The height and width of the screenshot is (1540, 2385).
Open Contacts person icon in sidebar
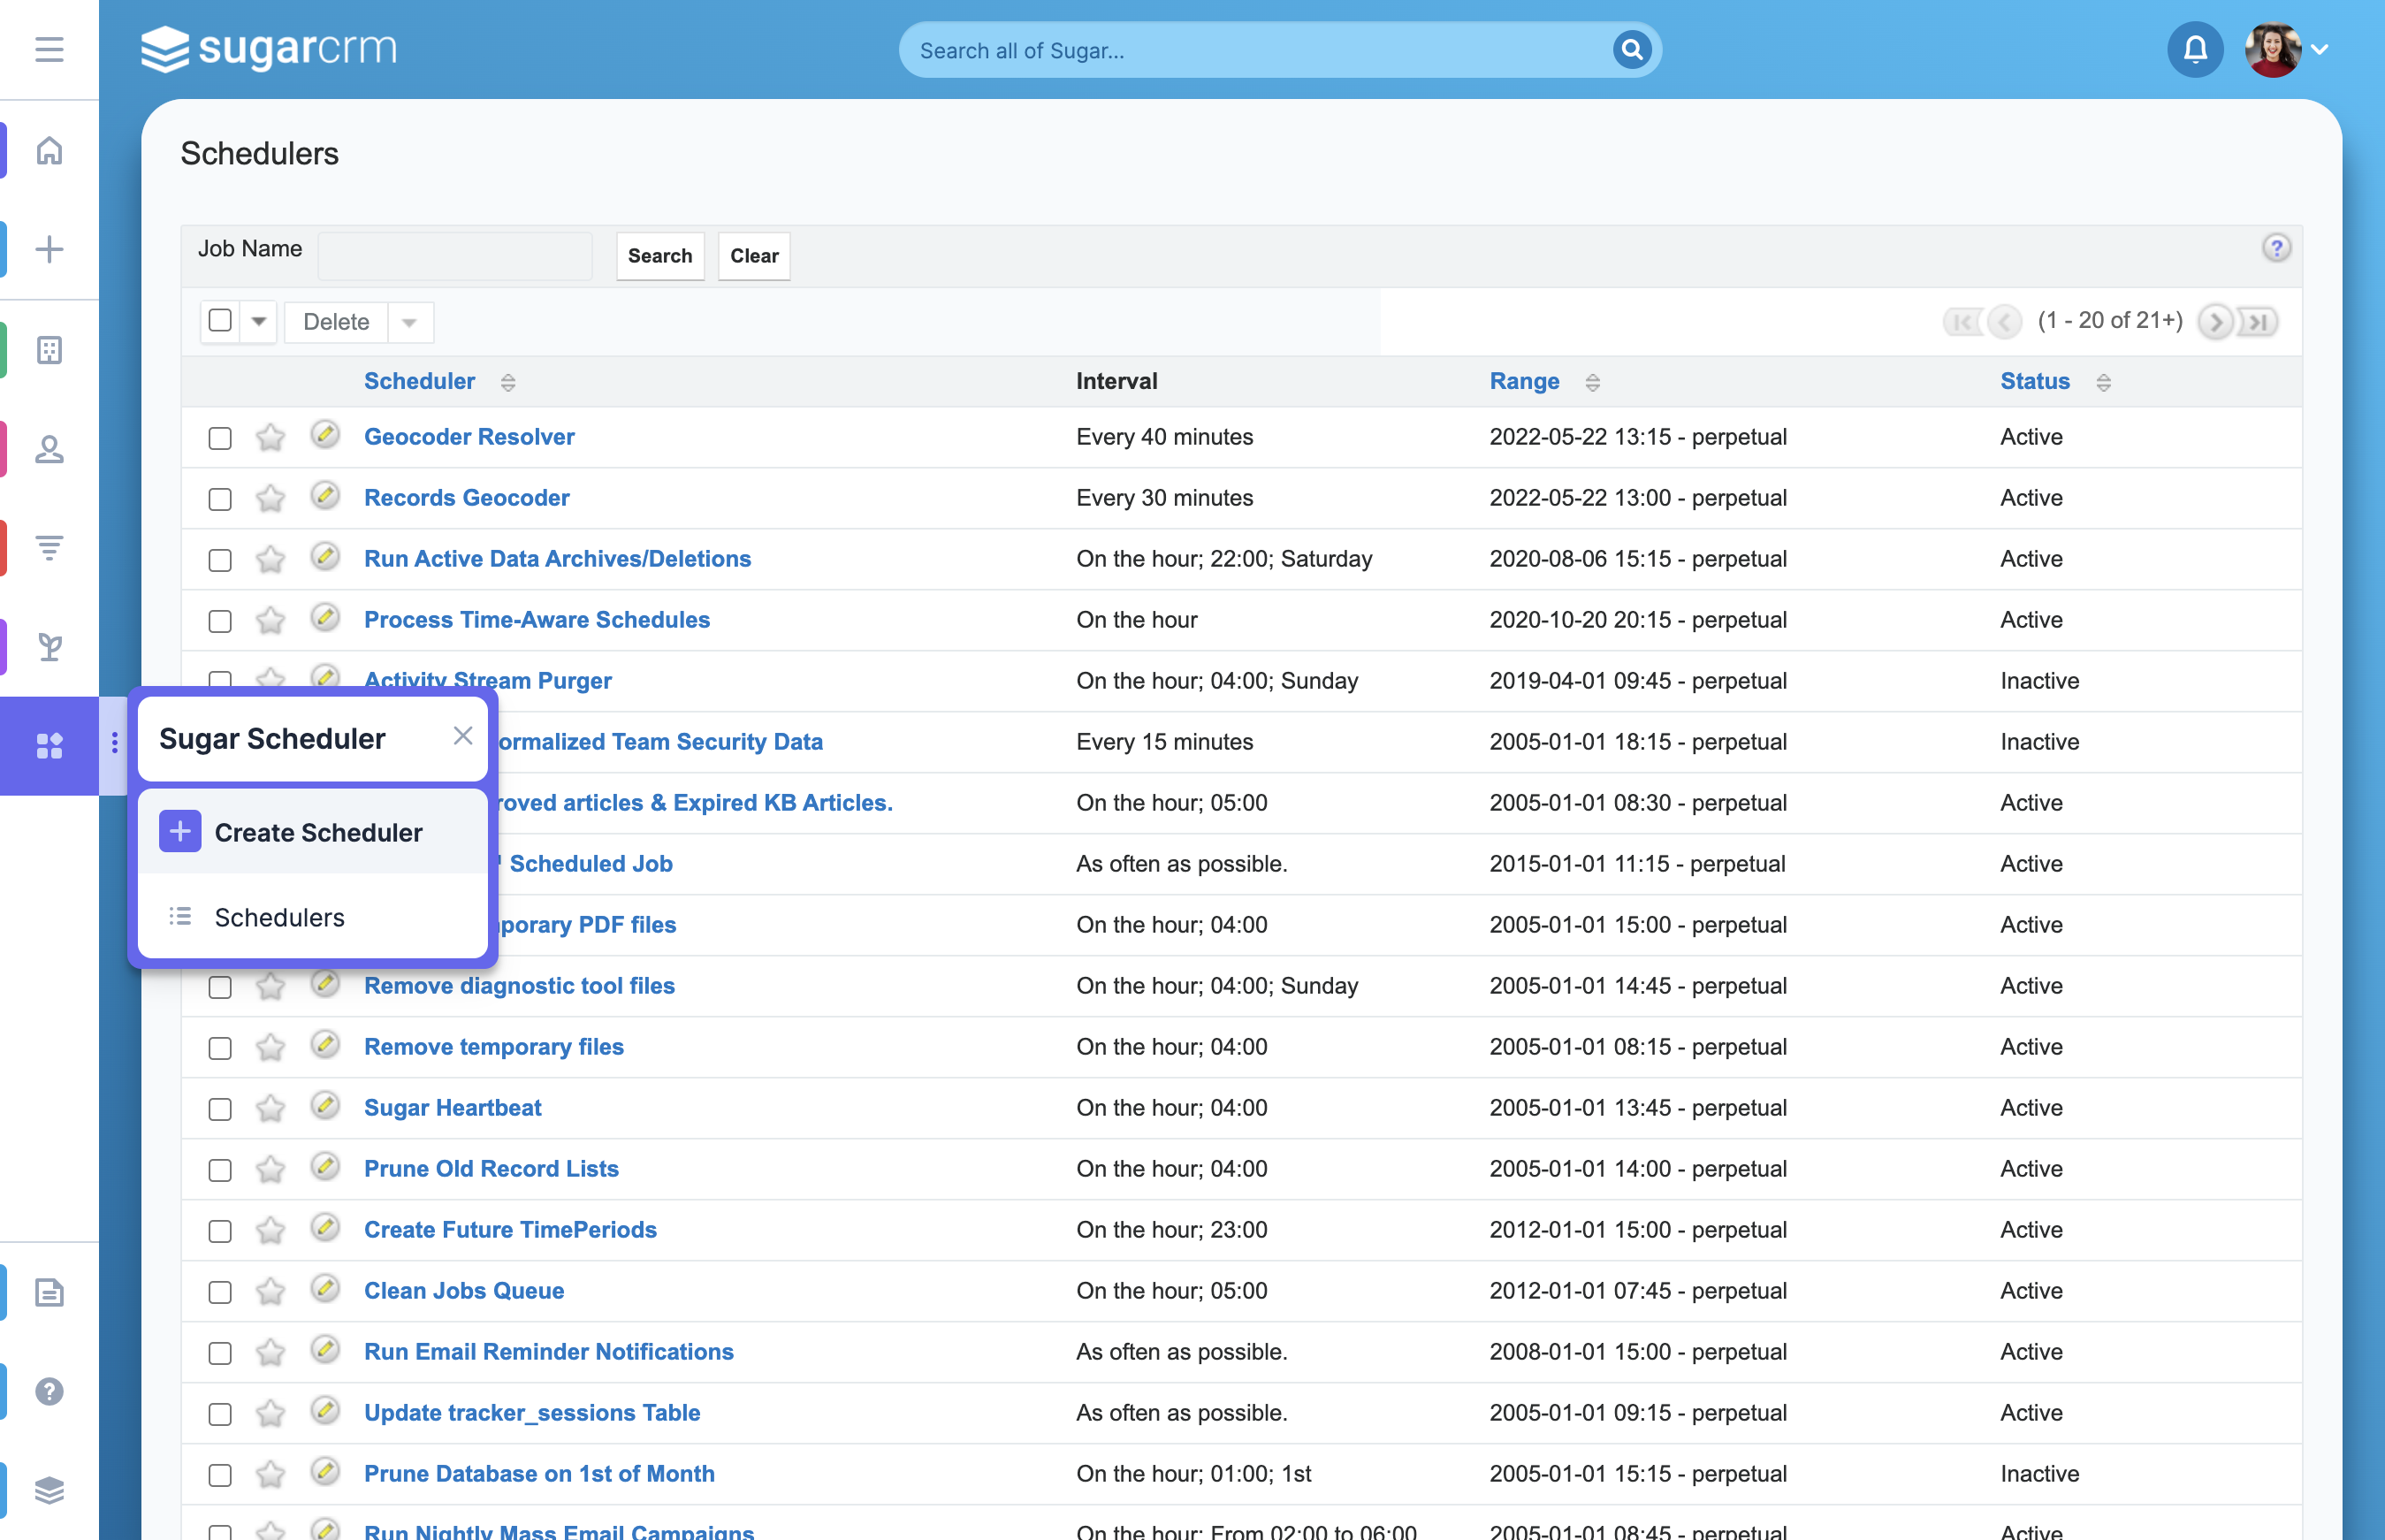pos(49,449)
